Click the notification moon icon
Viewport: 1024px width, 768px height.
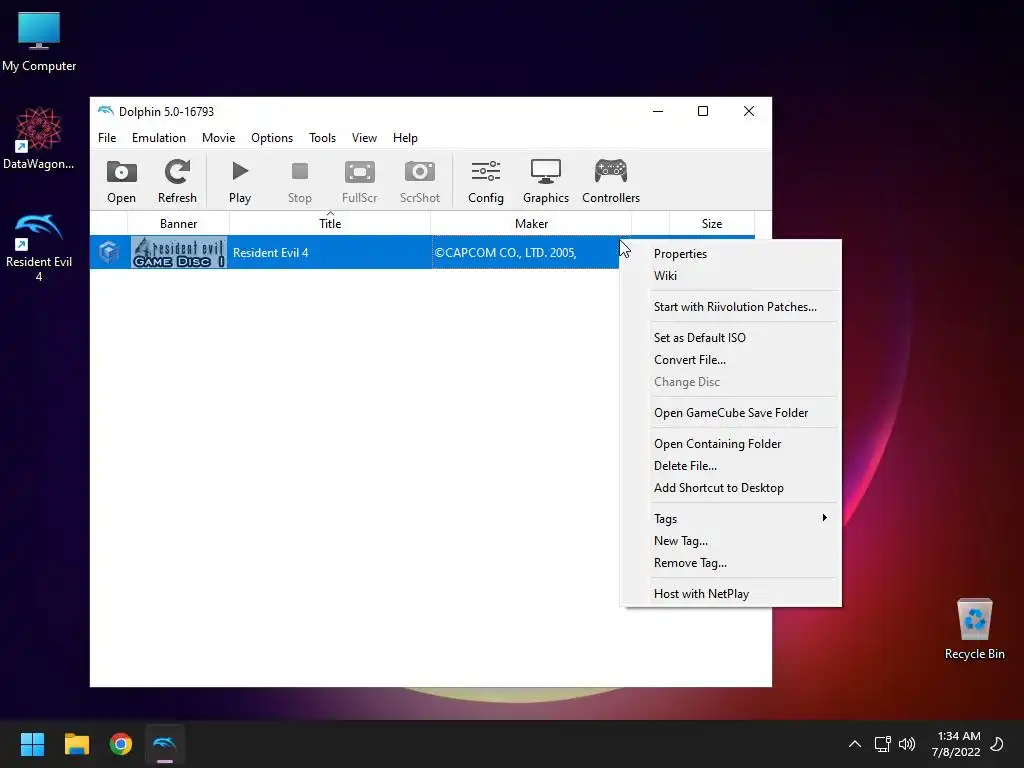pyautogui.click(x=997, y=744)
